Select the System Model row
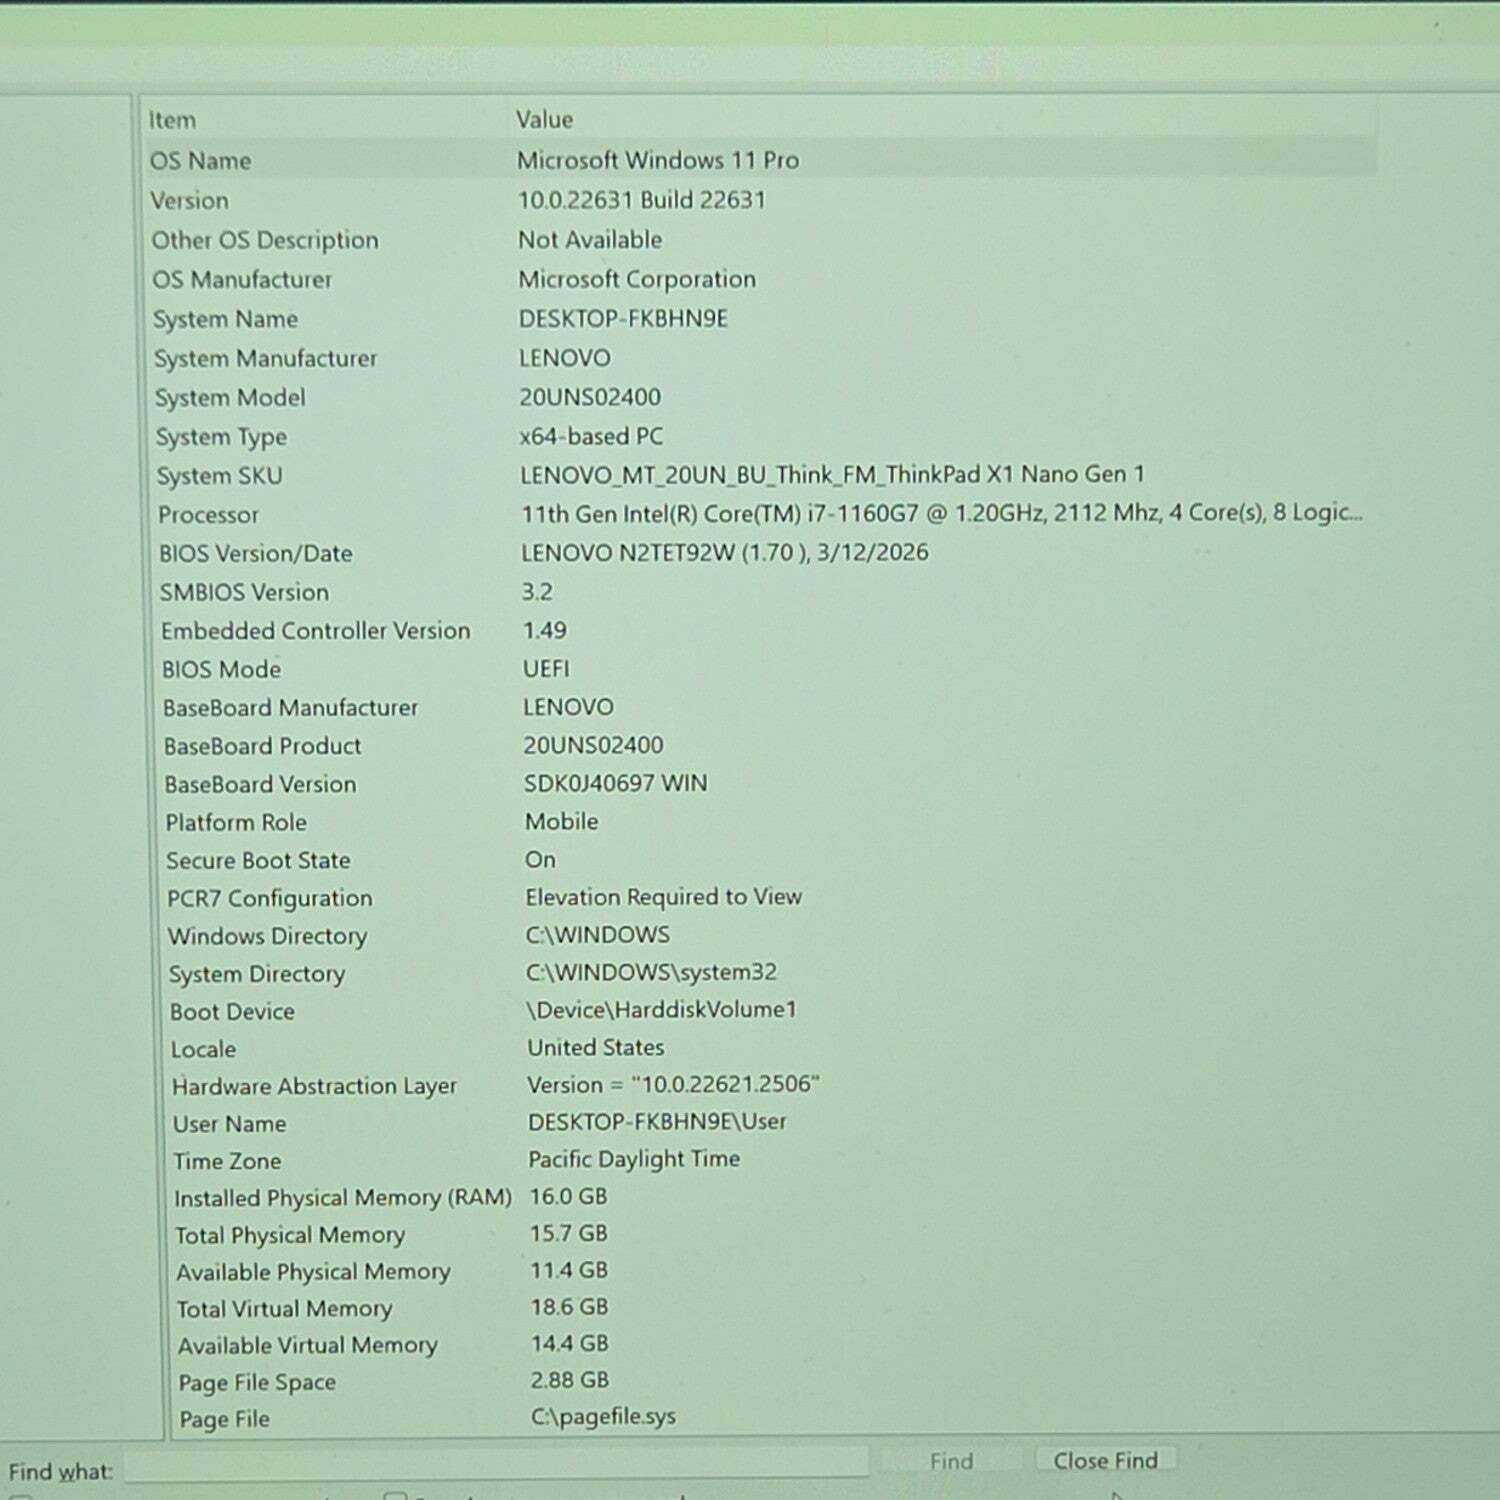1500x1500 pixels. pos(759,397)
